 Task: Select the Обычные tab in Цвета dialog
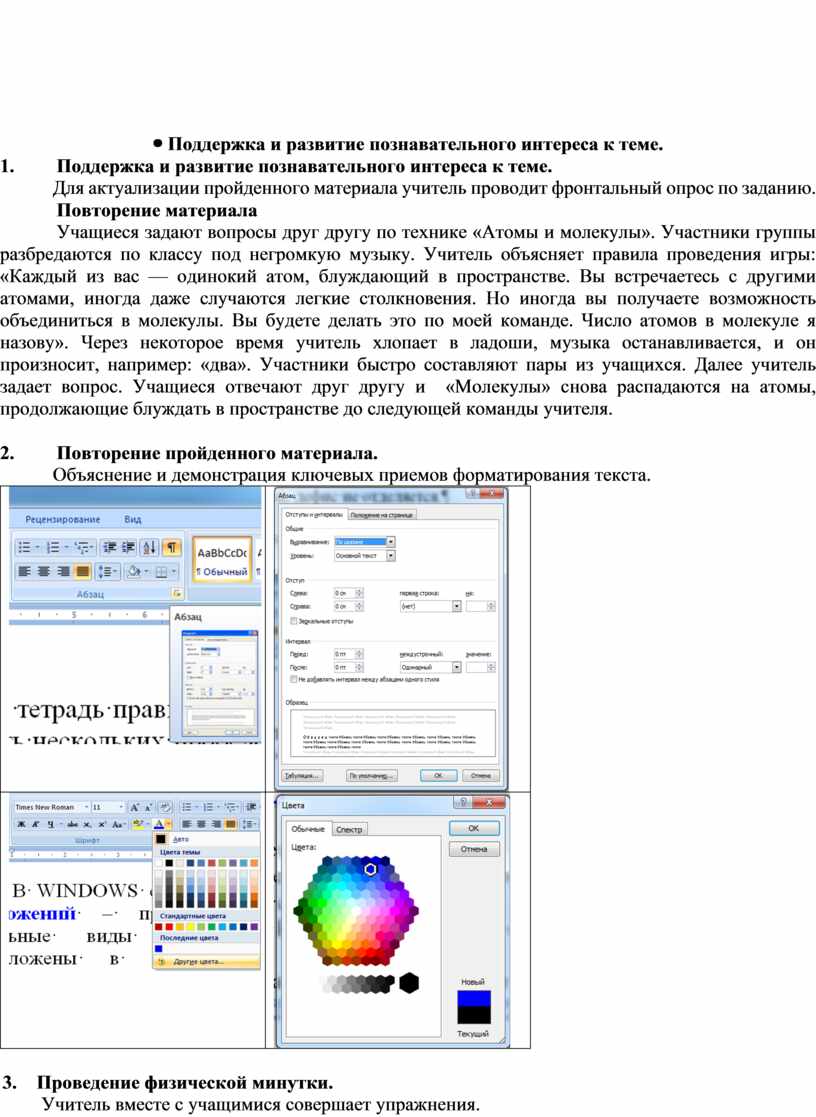pyautogui.click(x=308, y=829)
